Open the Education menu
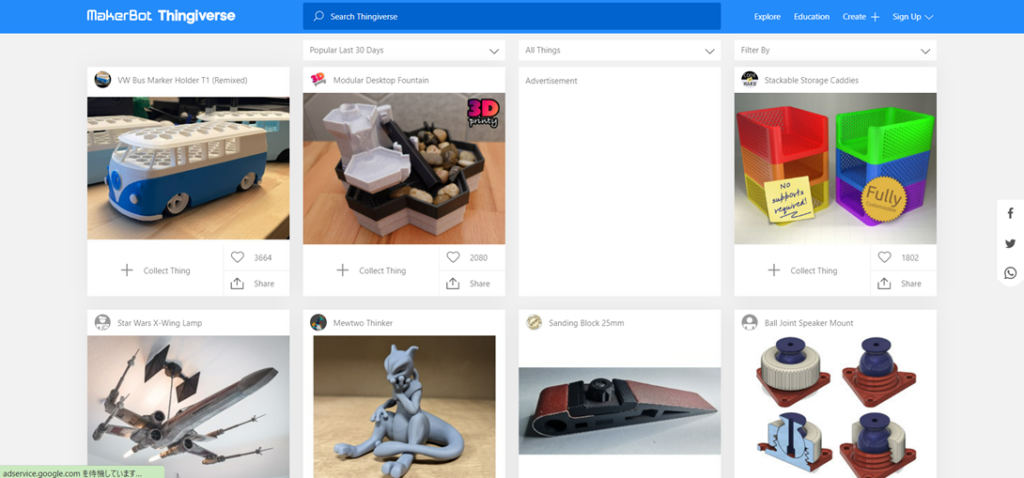This screenshot has height=478, width=1024. tap(811, 16)
